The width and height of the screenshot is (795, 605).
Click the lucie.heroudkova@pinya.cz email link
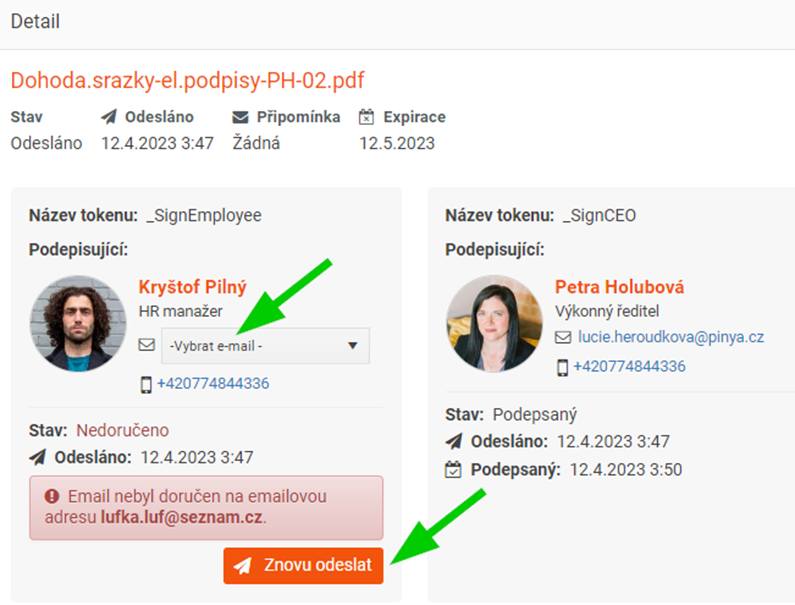671,337
